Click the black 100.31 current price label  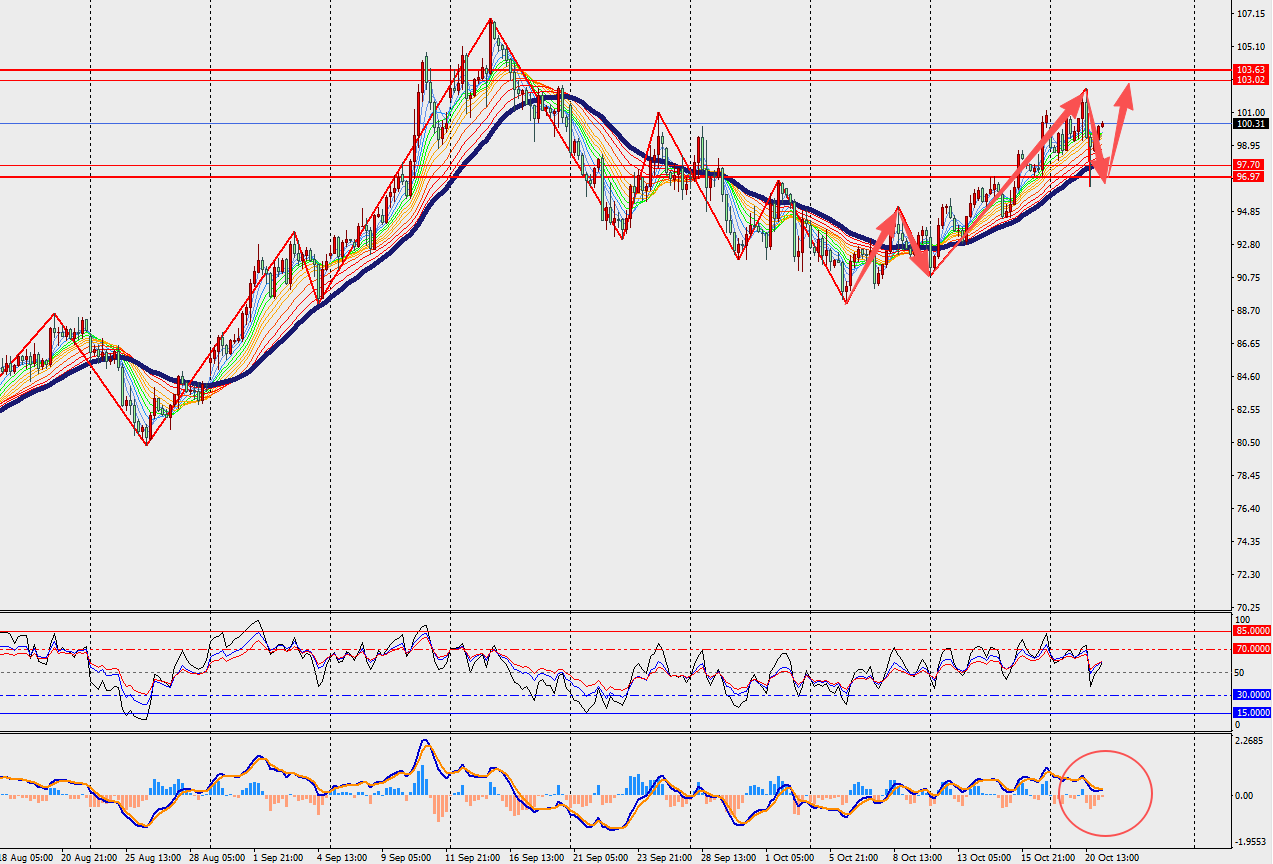[1252, 124]
